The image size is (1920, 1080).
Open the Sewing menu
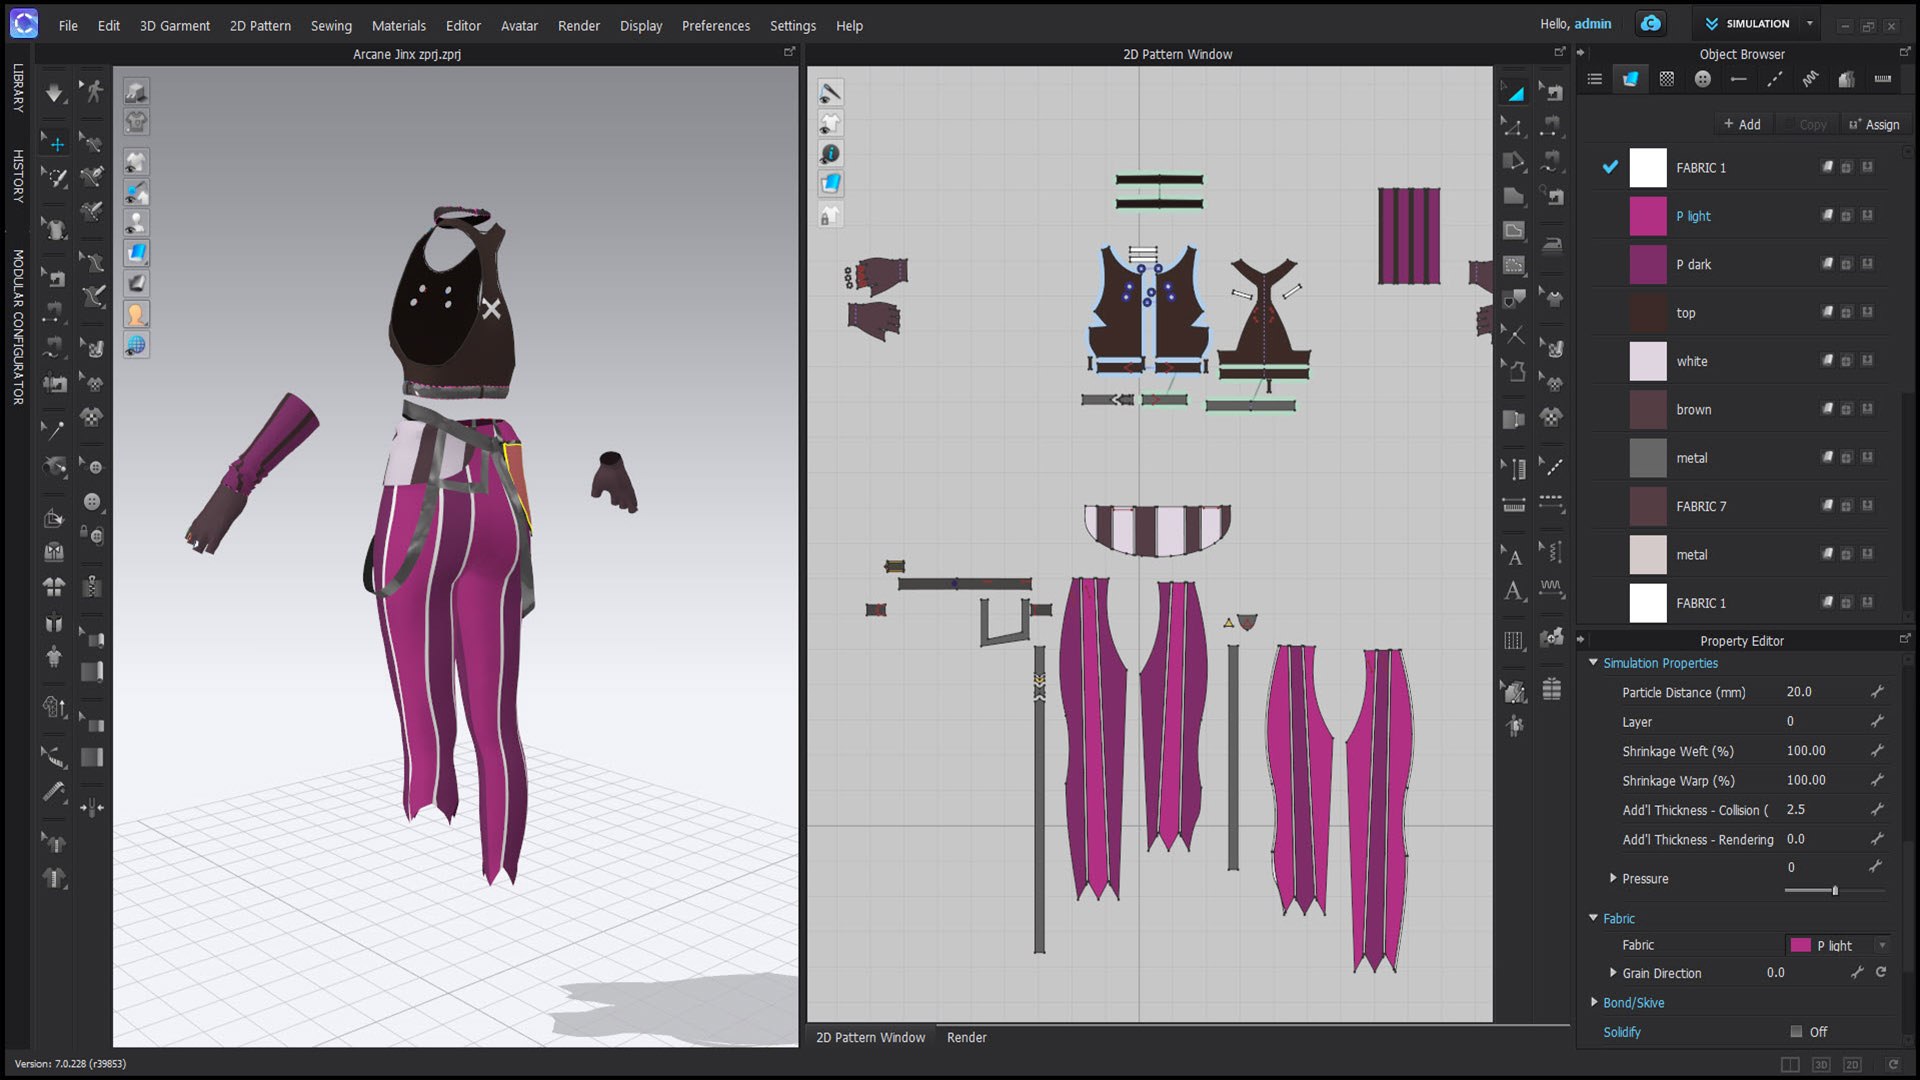coord(331,25)
